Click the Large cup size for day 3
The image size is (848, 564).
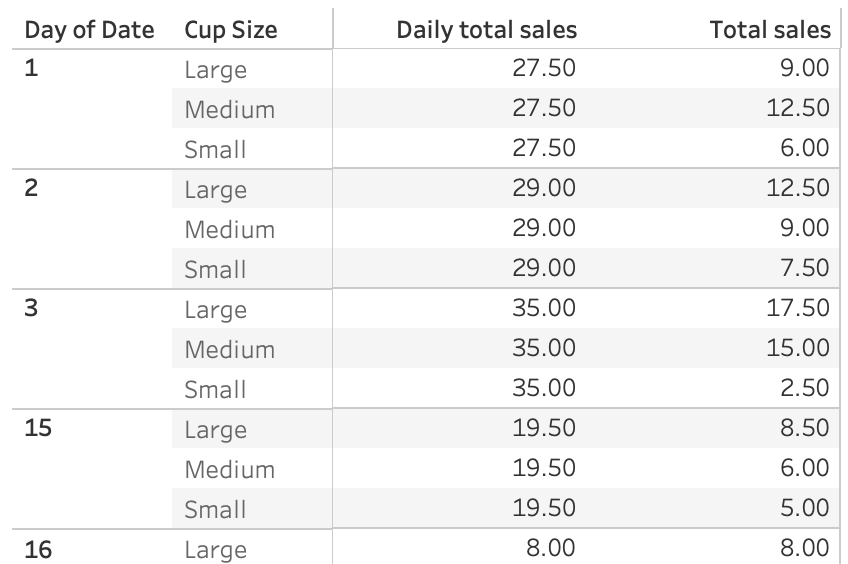[x=215, y=309]
